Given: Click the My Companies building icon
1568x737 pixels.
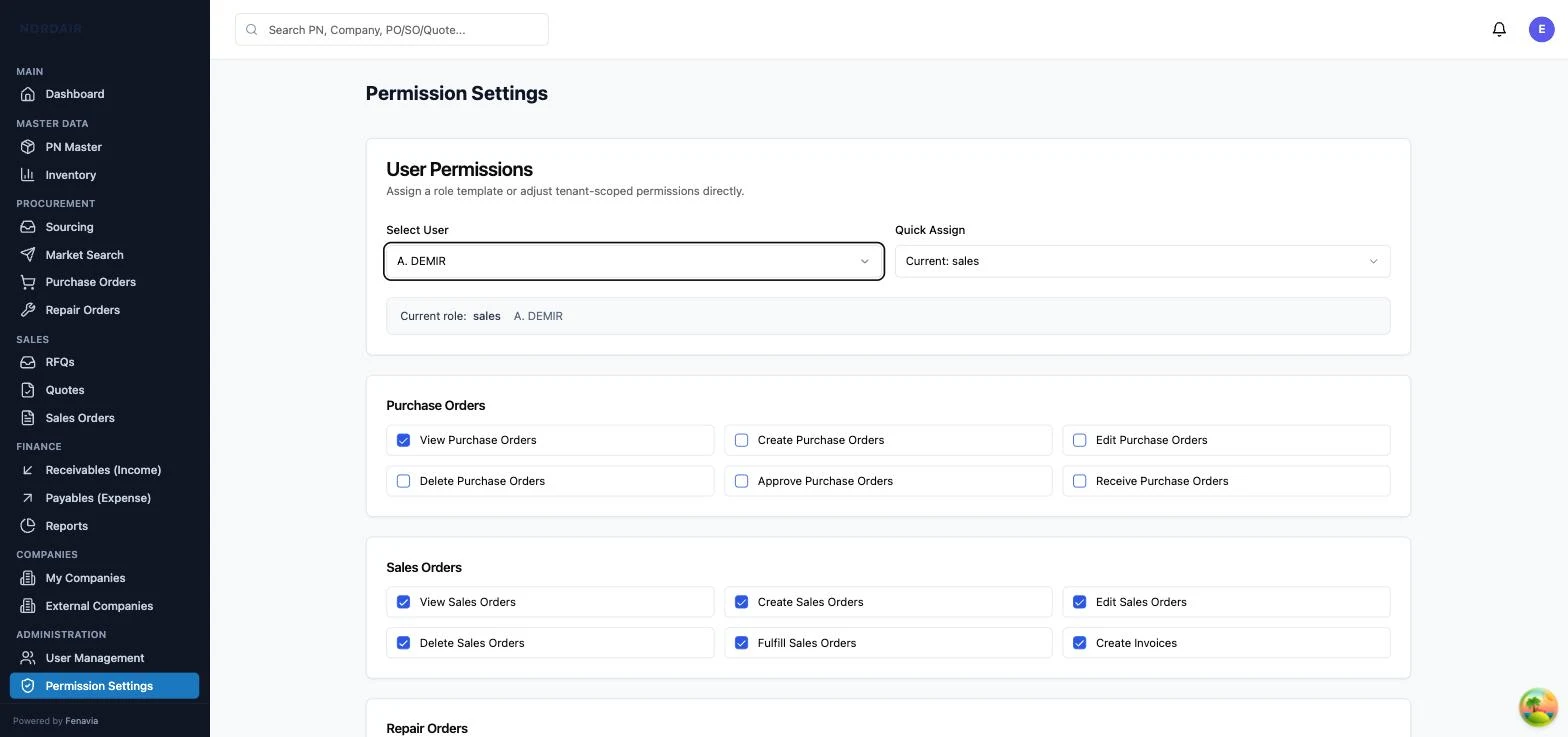Looking at the screenshot, I should tap(28, 578).
